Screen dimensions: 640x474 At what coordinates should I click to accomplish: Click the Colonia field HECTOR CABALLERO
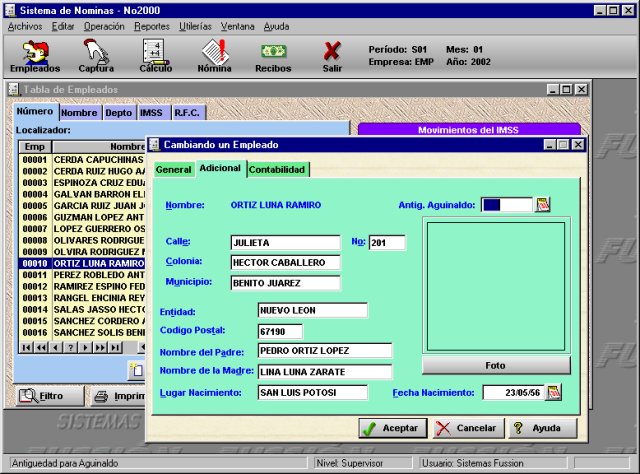click(x=285, y=263)
